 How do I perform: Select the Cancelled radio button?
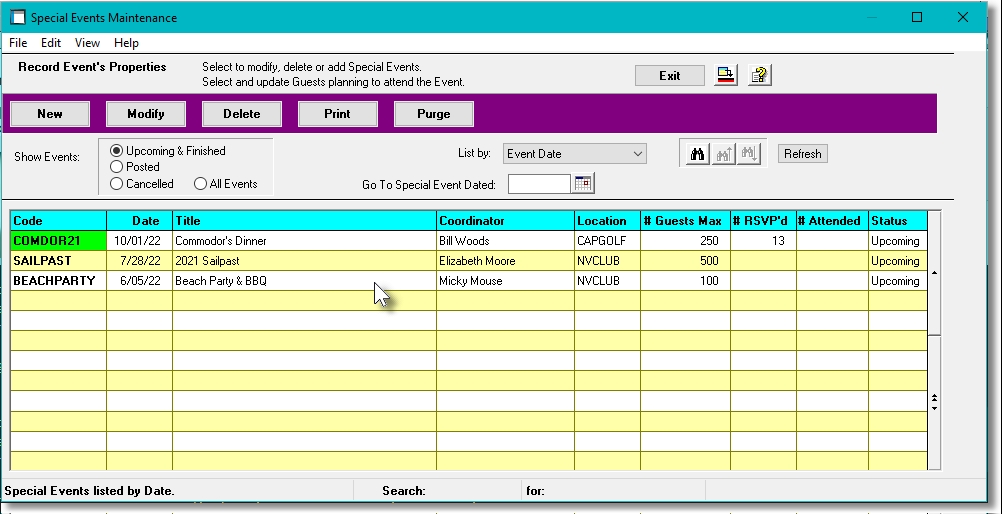pyautogui.click(x=117, y=184)
